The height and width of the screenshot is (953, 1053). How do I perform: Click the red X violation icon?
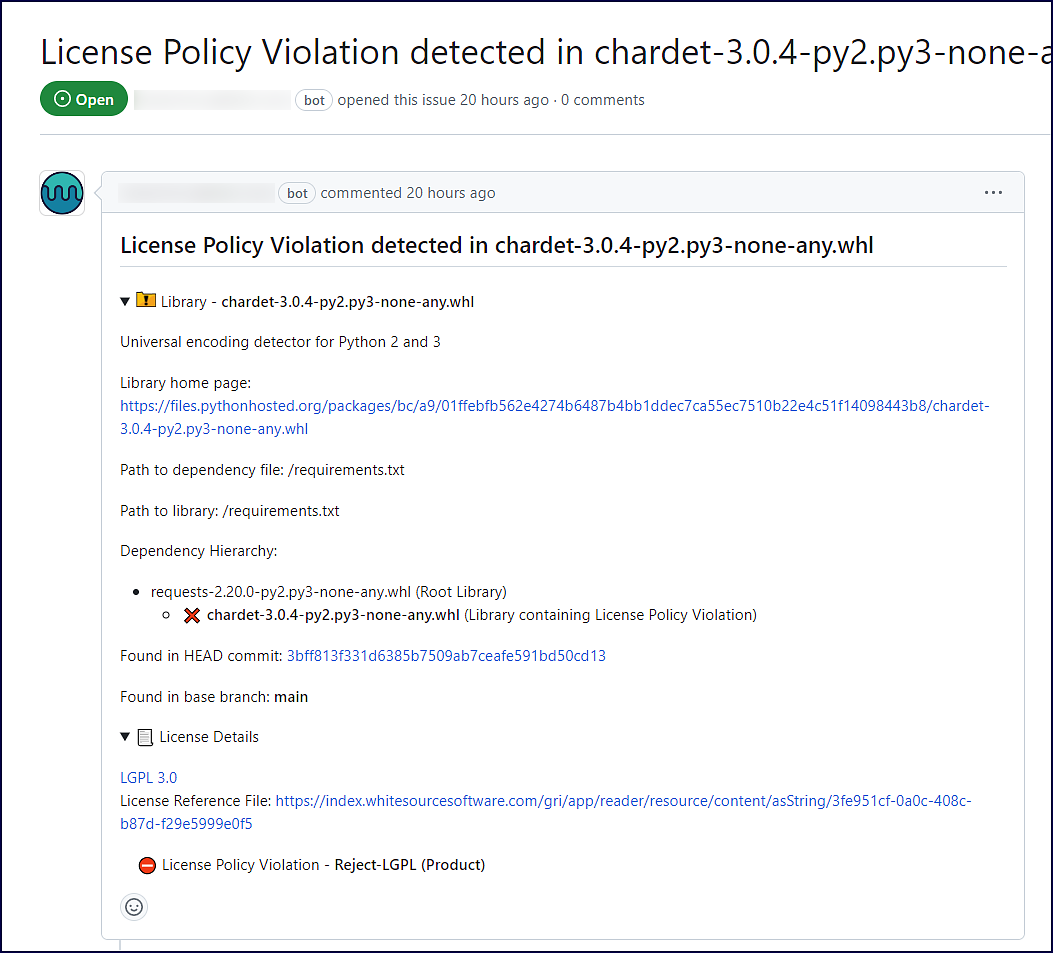(193, 615)
